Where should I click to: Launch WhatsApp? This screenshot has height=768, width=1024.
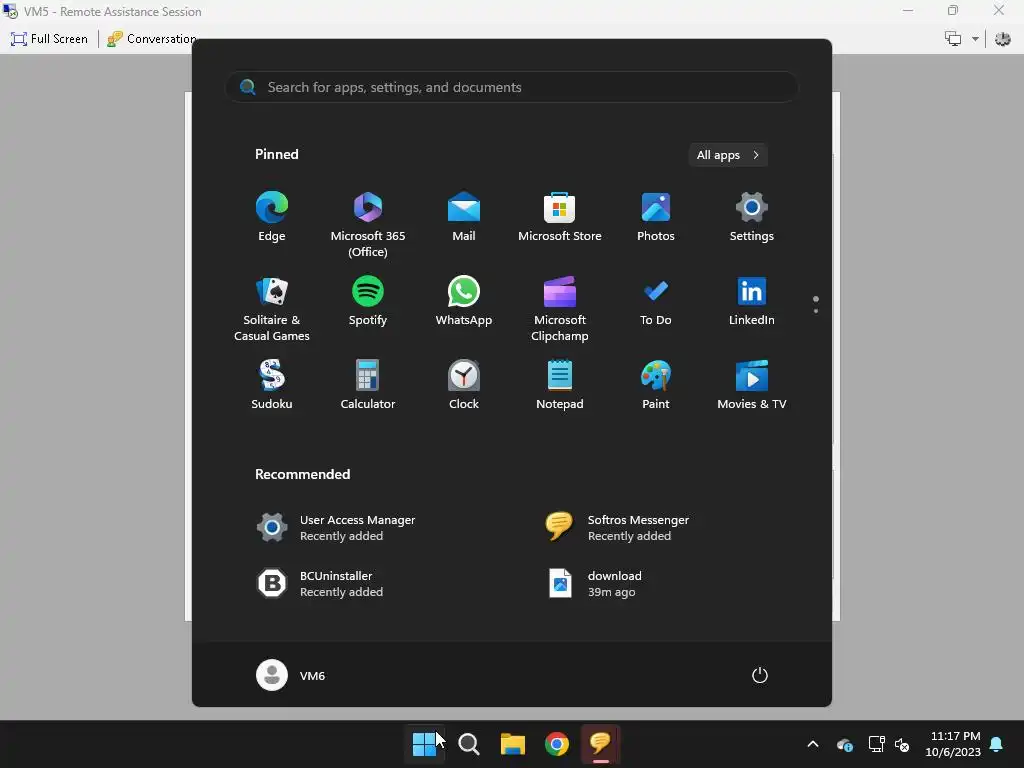pyautogui.click(x=464, y=301)
